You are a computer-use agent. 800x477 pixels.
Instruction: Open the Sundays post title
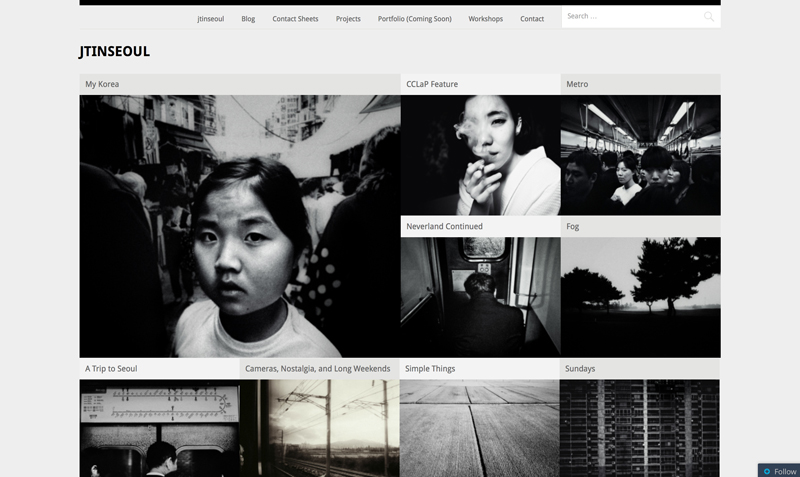(x=580, y=368)
